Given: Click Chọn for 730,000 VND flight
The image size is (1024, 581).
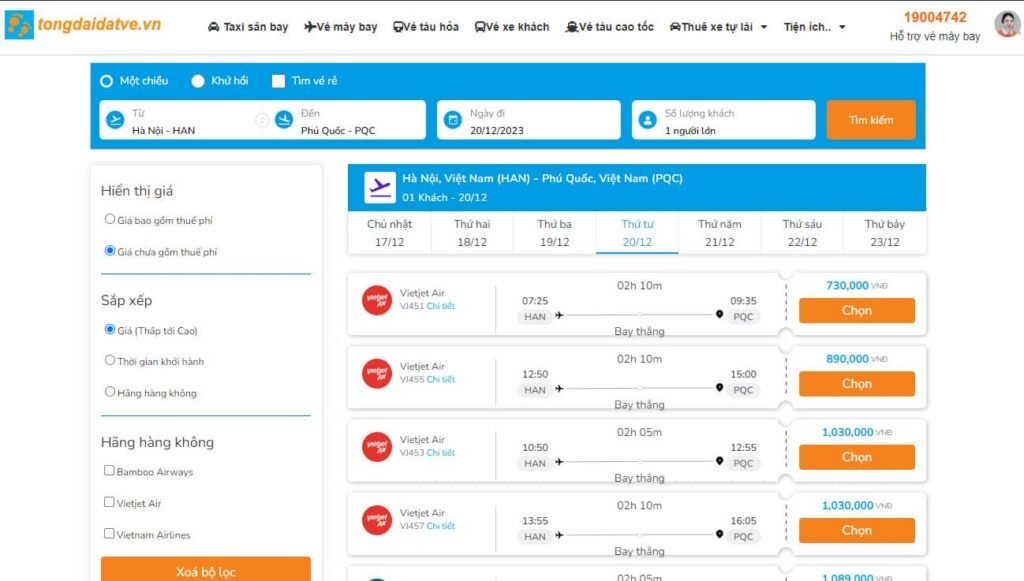Looking at the screenshot, I should click(857, 311).
